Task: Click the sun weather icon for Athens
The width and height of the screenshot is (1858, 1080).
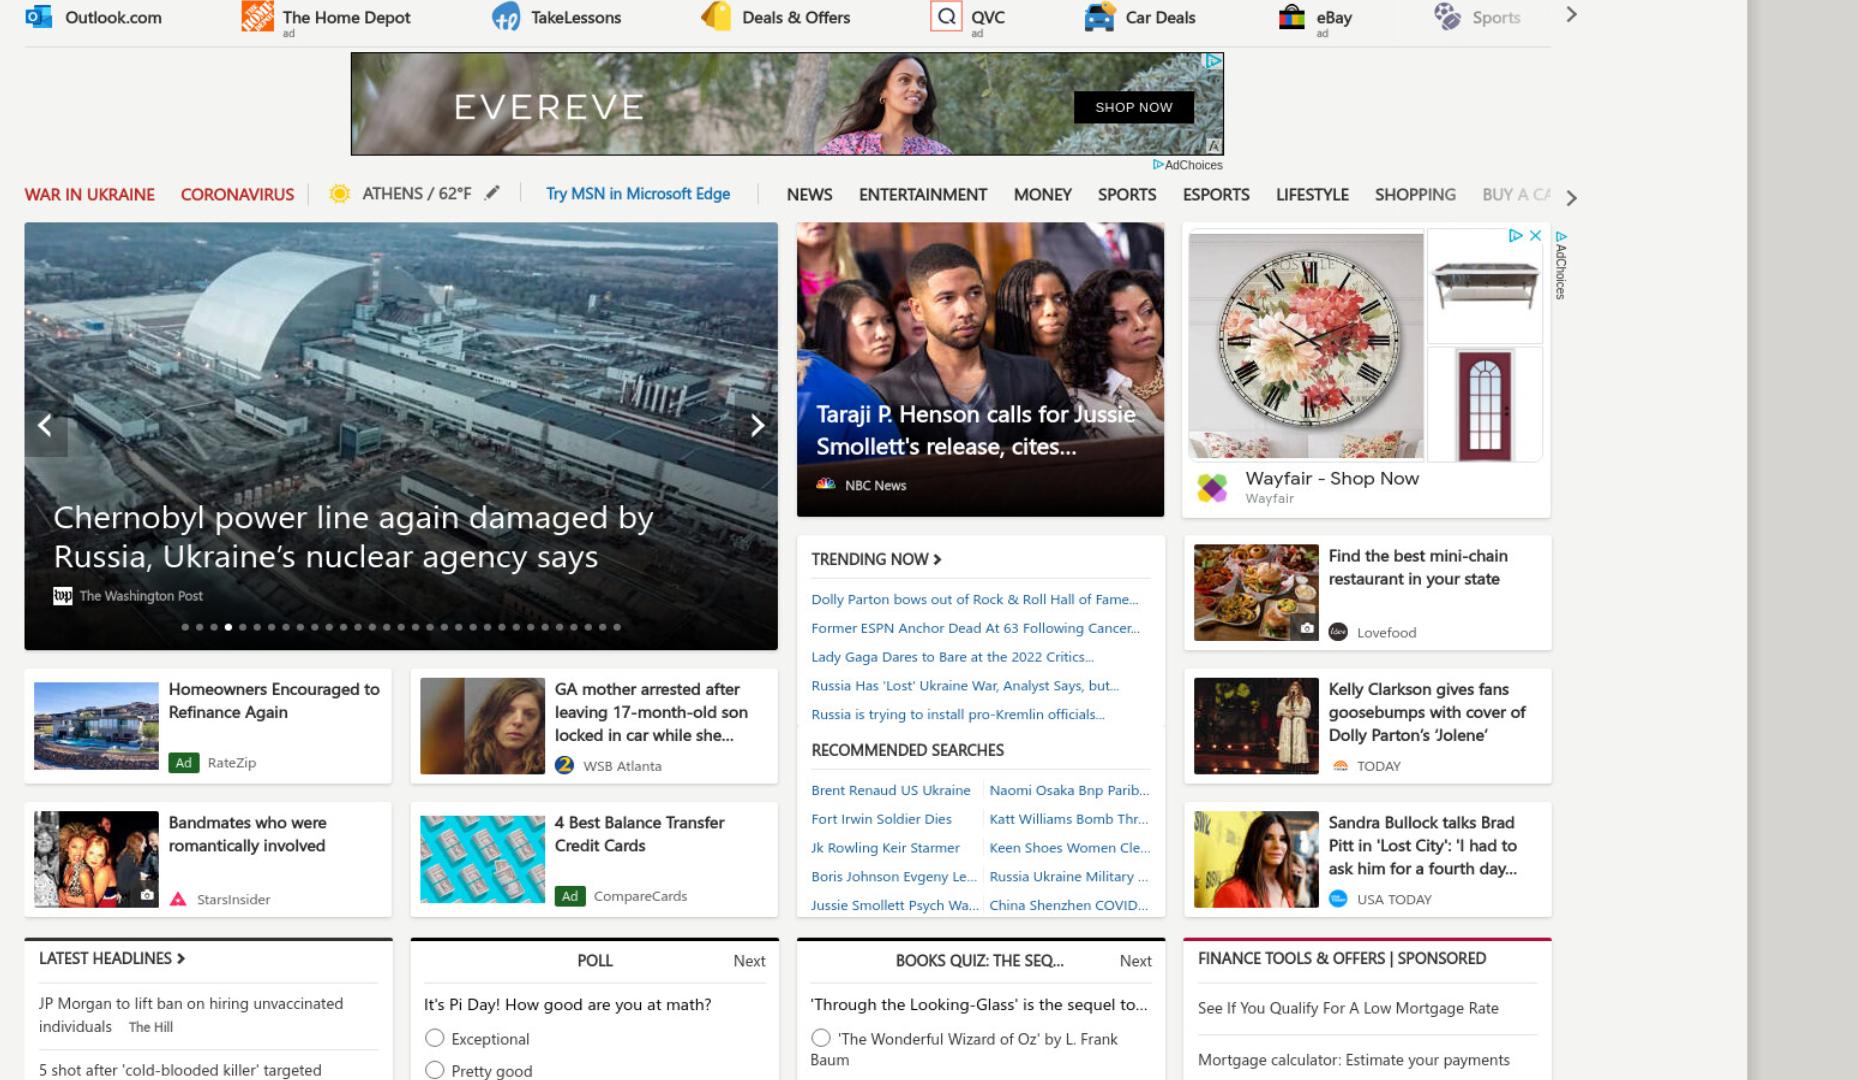Action: pyautogui.click(x=340, y=193)
